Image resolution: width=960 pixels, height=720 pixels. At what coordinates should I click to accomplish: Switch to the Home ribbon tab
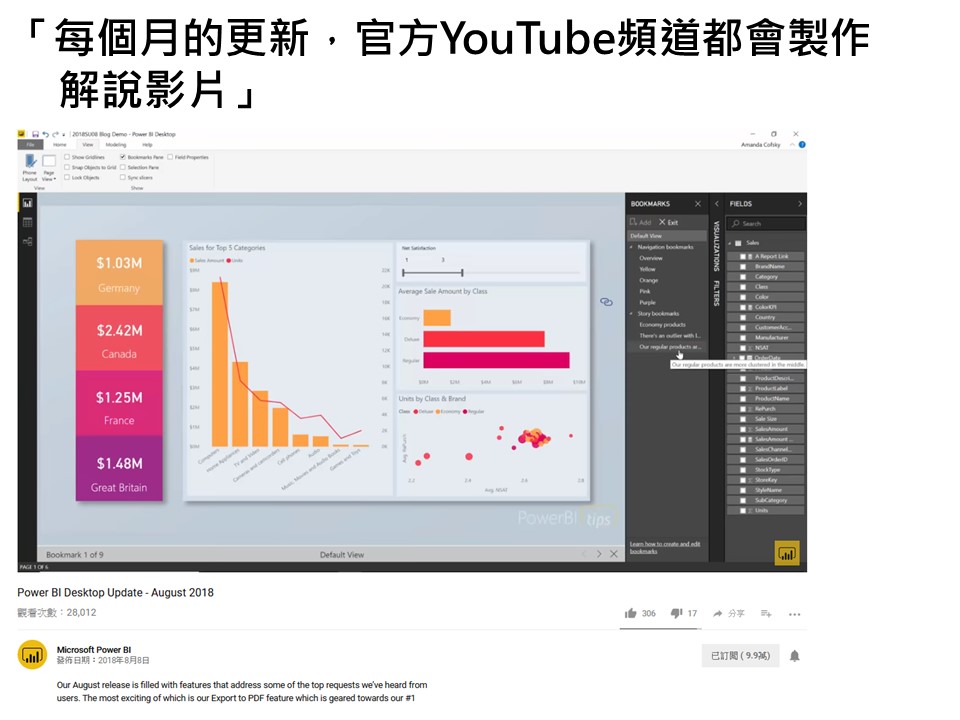[59, 144]
